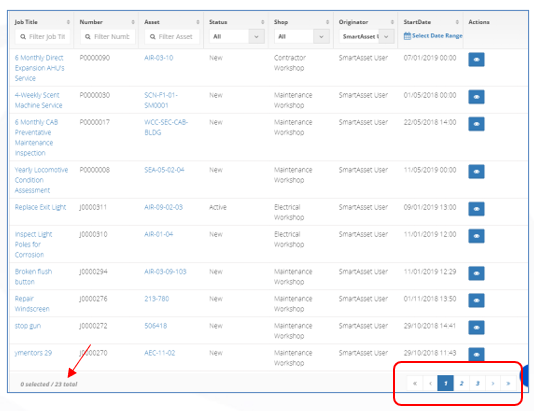Open Yearly Locomotive Condition Assessment link
Screen dimensions: 534x411
click(41, 180)
